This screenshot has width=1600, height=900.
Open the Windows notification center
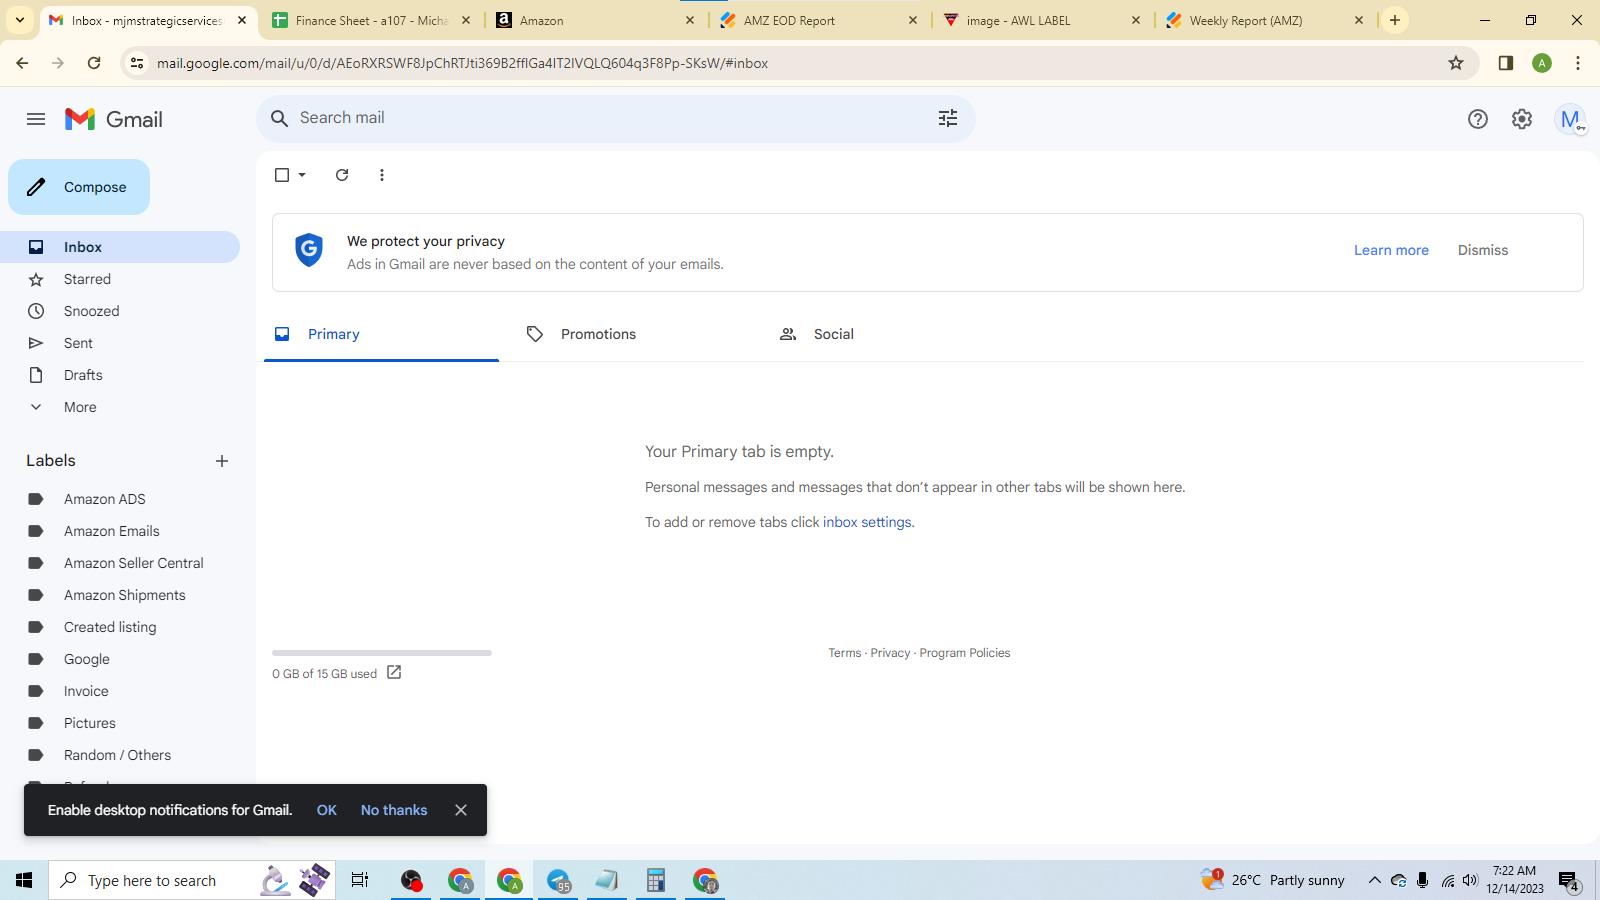(1568, 881)
